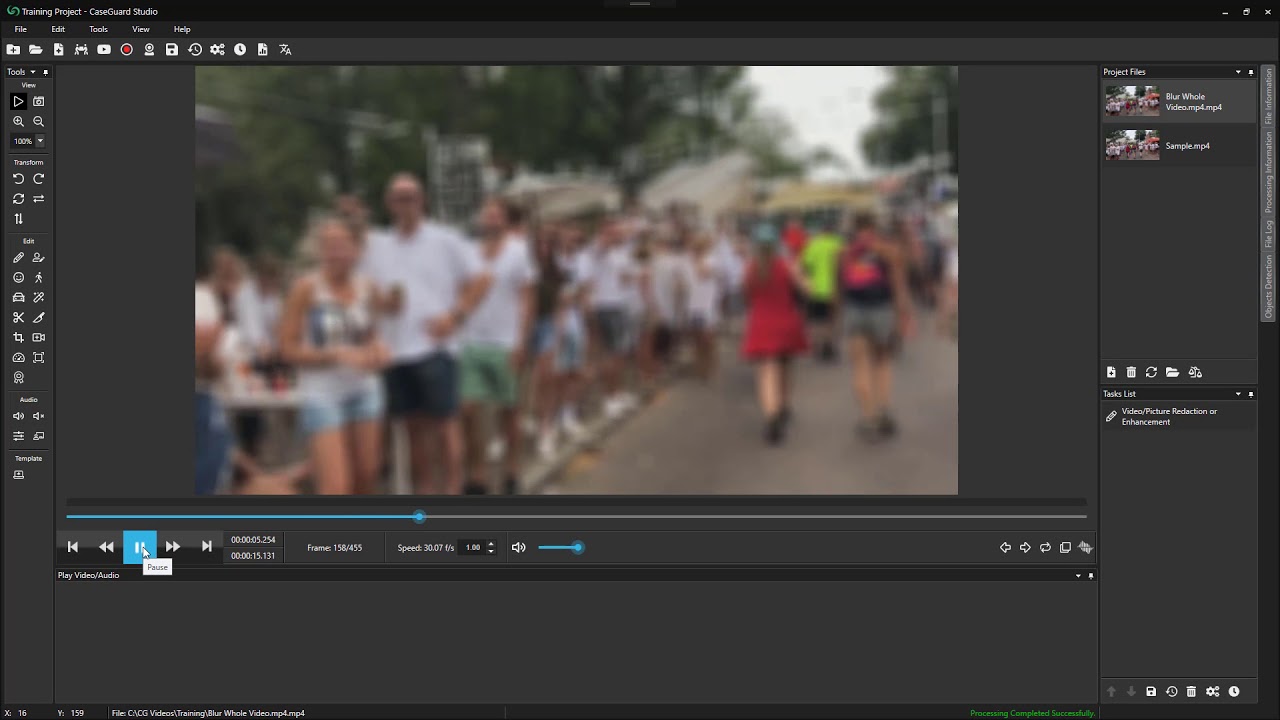
Task: Open the Help menu
Action: point(182,29)
